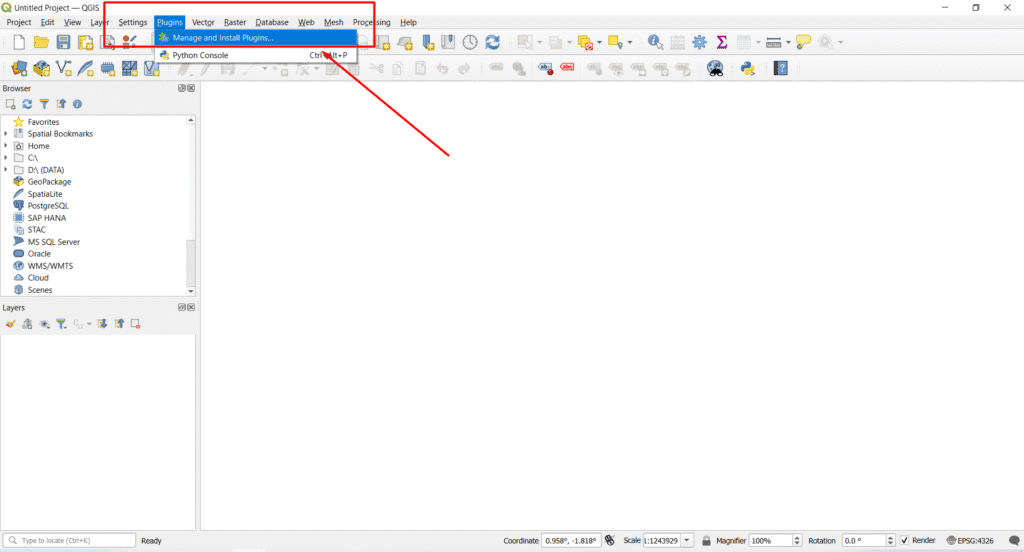Open Manage Map Themes eye icon in the Layers panel
Viewport: 1024px width, 552px height.
(x=44, y=324)
